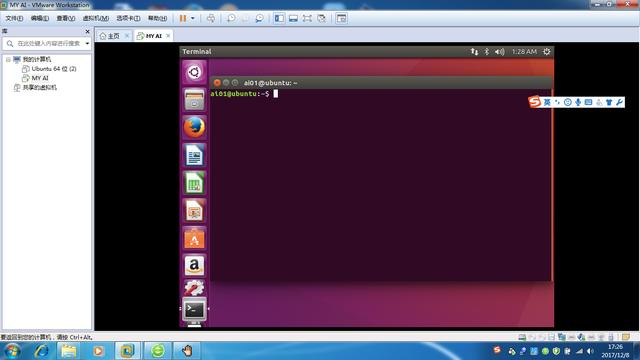Screen dimensions: 640x360
Task: Enter full screen mode icon
Action: (307, 18)
